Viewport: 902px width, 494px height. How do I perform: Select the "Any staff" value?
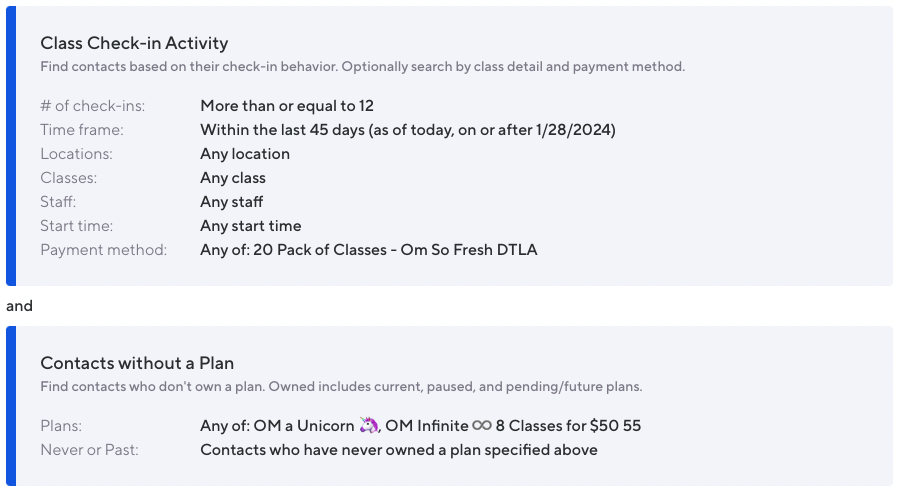232,202
